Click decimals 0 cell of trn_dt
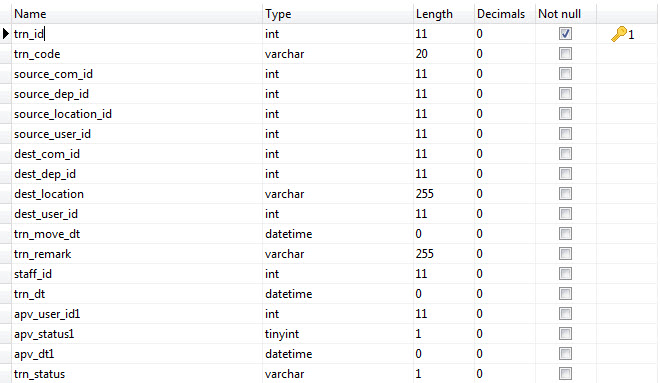The height and width of the screenshot is (383, 660). click(505, 293)
